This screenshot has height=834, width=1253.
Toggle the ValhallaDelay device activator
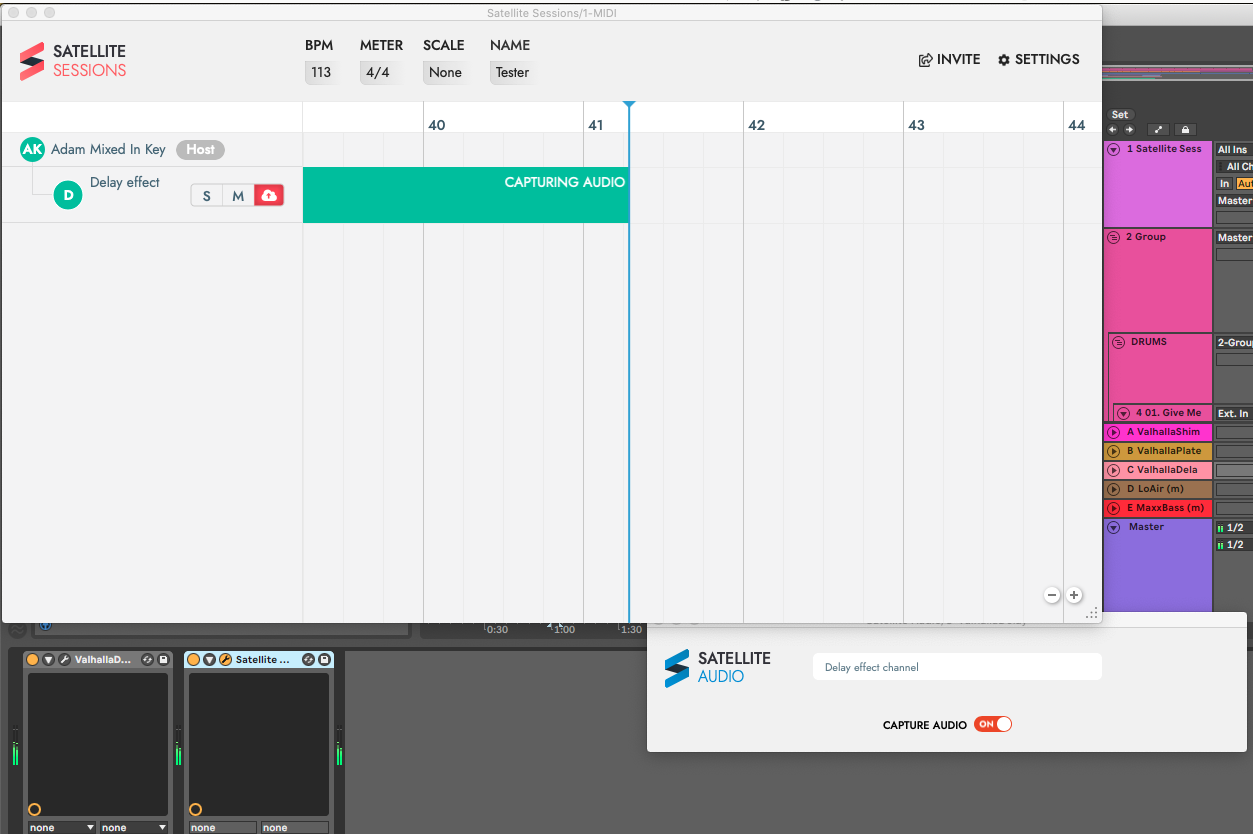33,660
